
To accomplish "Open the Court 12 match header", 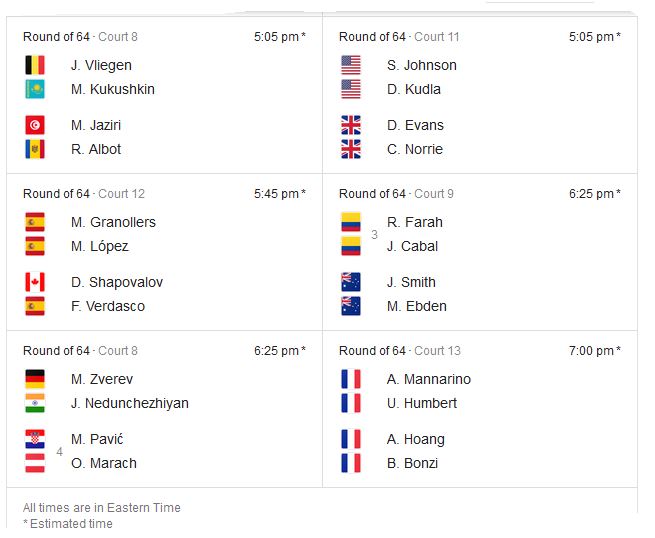I will [84, 194].
